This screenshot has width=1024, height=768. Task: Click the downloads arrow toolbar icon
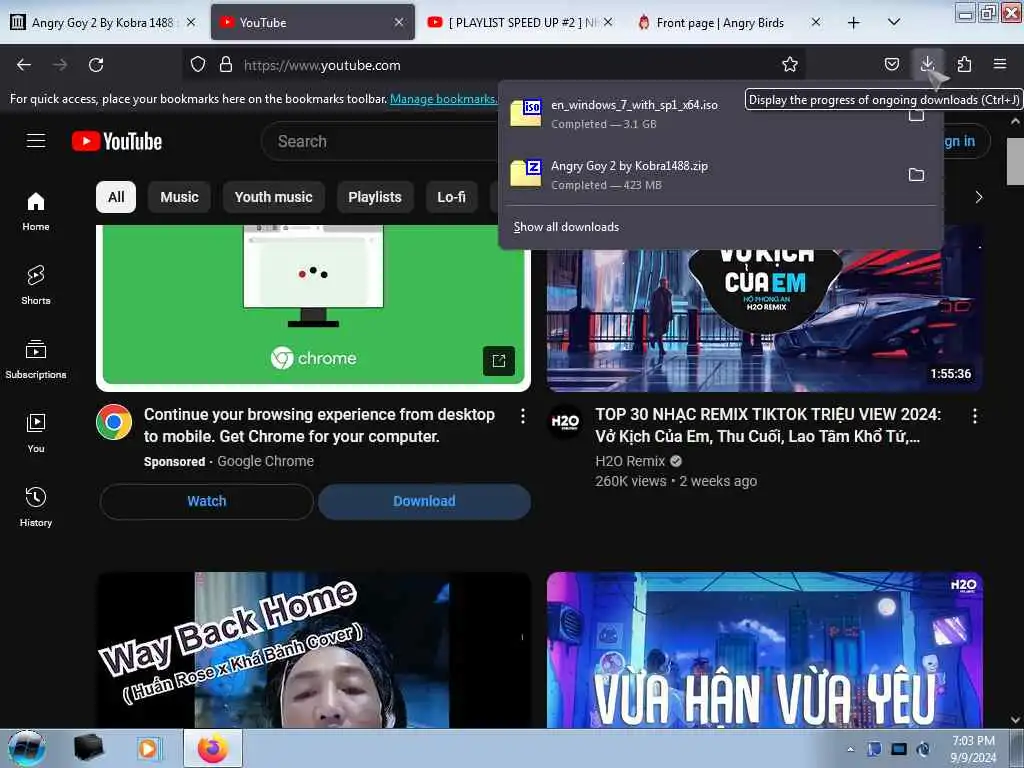click(927, 64)
